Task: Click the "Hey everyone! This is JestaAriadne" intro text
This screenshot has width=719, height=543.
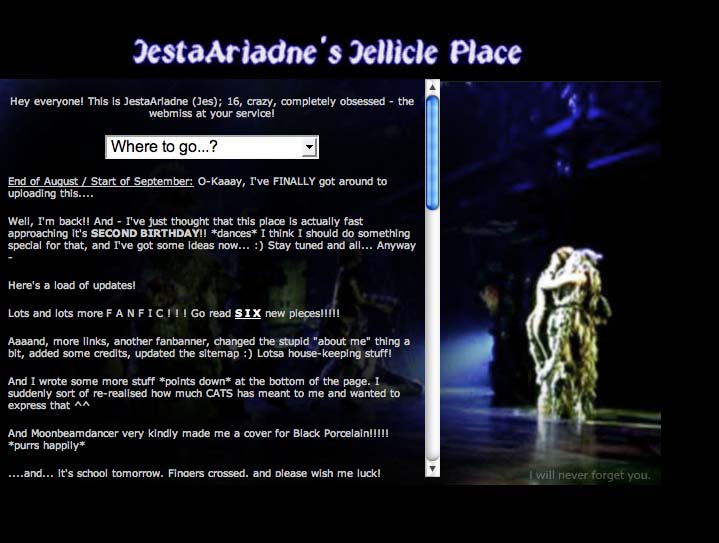Action: pyautogui.click(x=212, y=107)
